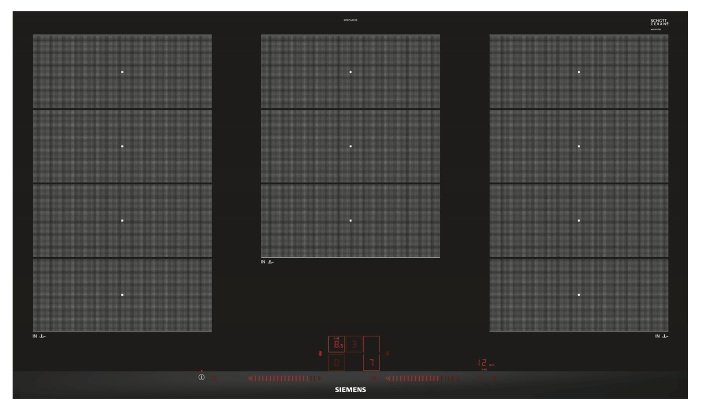
Task: Select the zone indicator showing 7
Action: [x=371, y=362]
